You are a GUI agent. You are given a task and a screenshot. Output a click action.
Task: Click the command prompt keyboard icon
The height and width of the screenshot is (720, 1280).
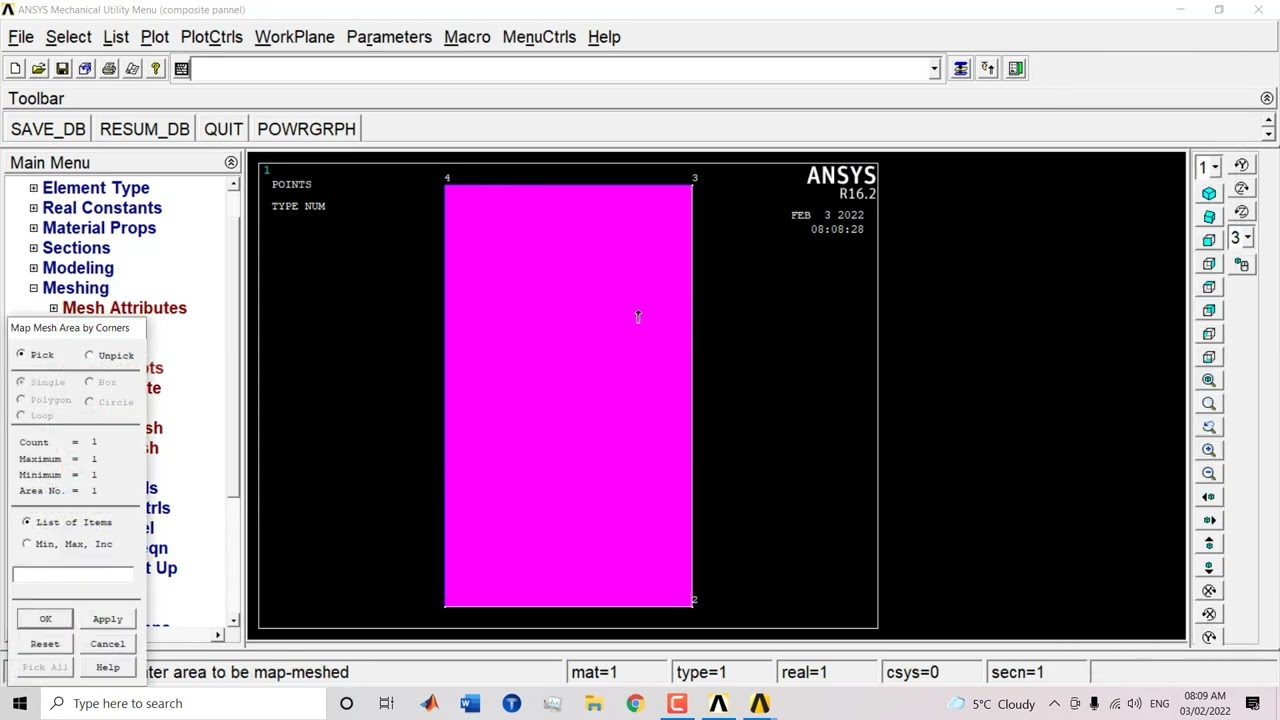[x=181, y=69]
